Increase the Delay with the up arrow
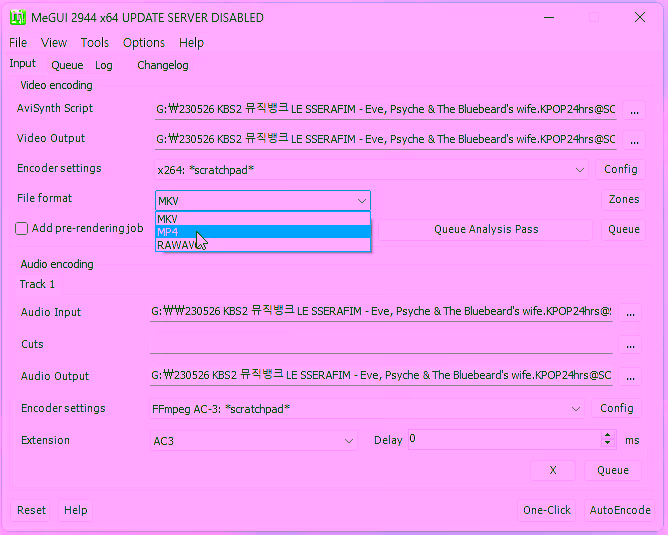The height and width of the screenshot is (535, 668). point(608,435)
